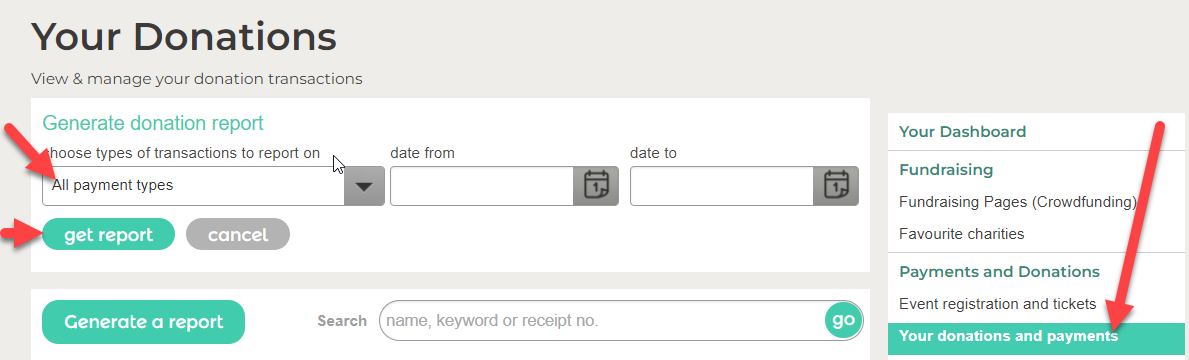Click the 'Generate a report' button

pyautogui.click(x=143, y=321)
